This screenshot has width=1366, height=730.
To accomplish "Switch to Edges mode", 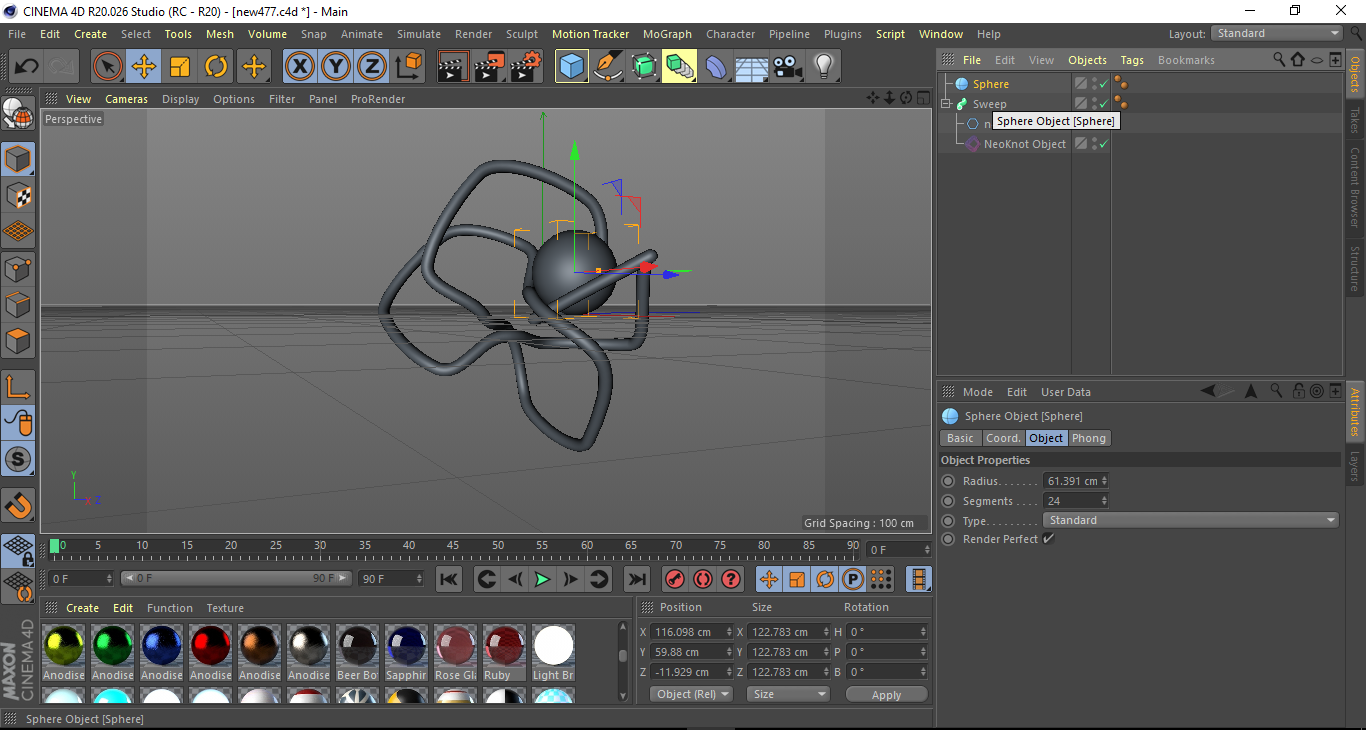I will [18, 304].
